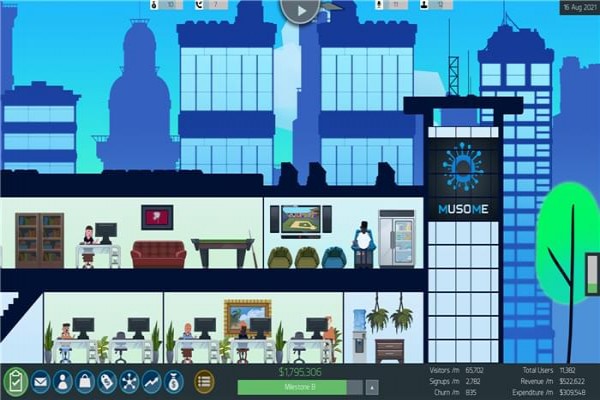The width and height of the screenshot is (600, 400).
Task: Select the red framed picture on wall
Action: coord(157,217)
